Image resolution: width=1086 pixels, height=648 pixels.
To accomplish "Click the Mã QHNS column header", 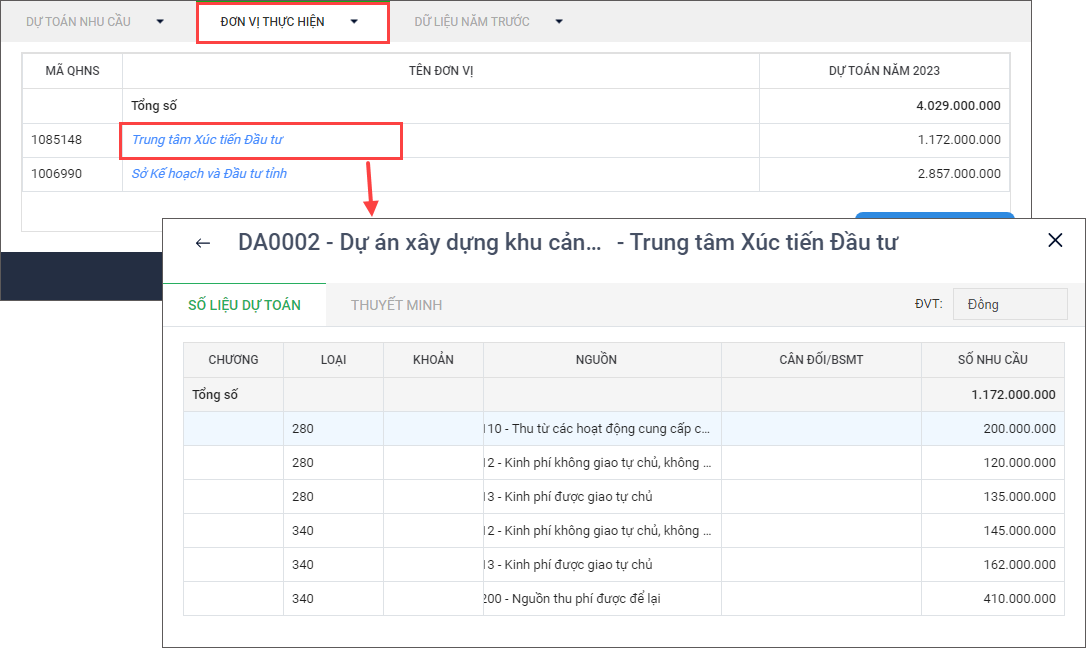I will [x=72, y=71].
